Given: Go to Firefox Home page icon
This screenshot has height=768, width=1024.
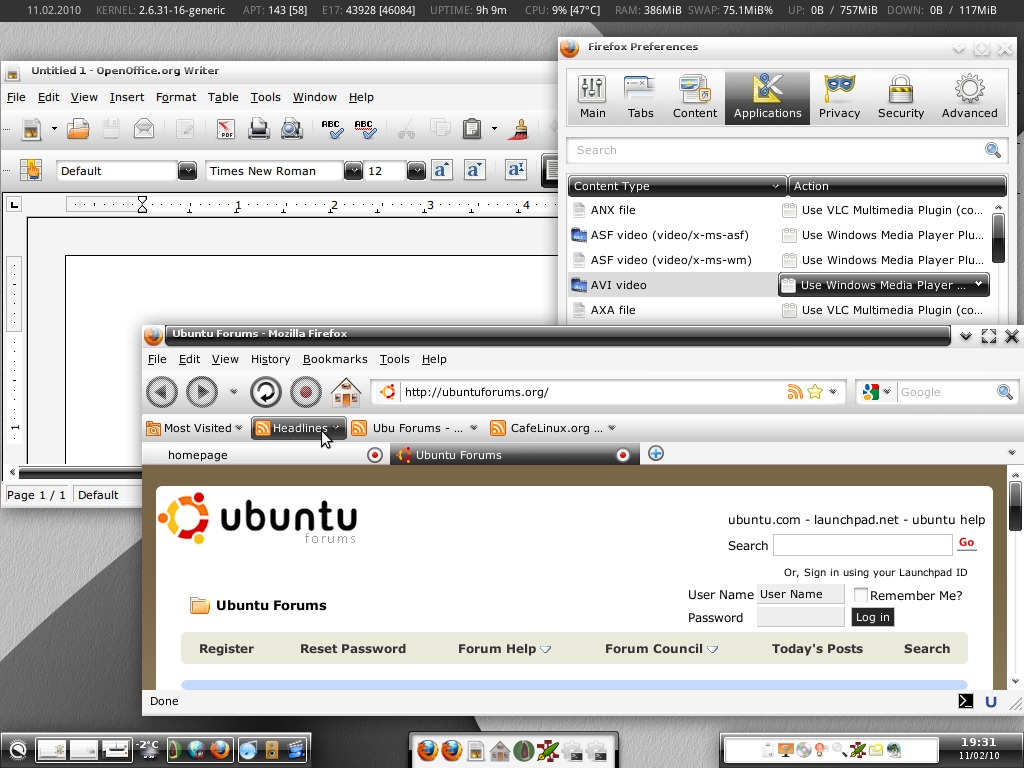Looking at the screenshot, I should [x=346, y=392].
